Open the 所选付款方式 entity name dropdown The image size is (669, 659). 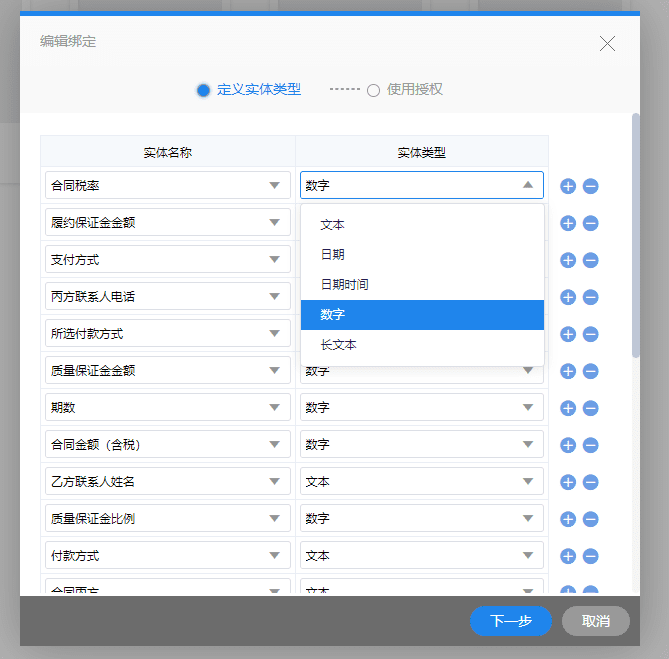168,333
